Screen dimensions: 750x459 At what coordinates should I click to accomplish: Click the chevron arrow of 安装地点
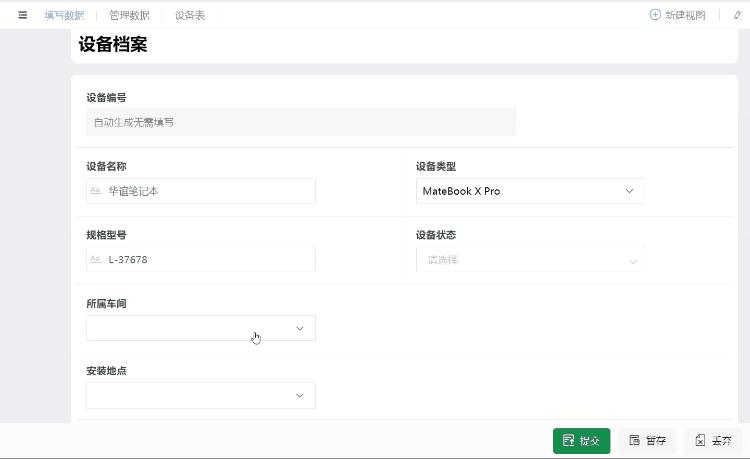(299, 396)
